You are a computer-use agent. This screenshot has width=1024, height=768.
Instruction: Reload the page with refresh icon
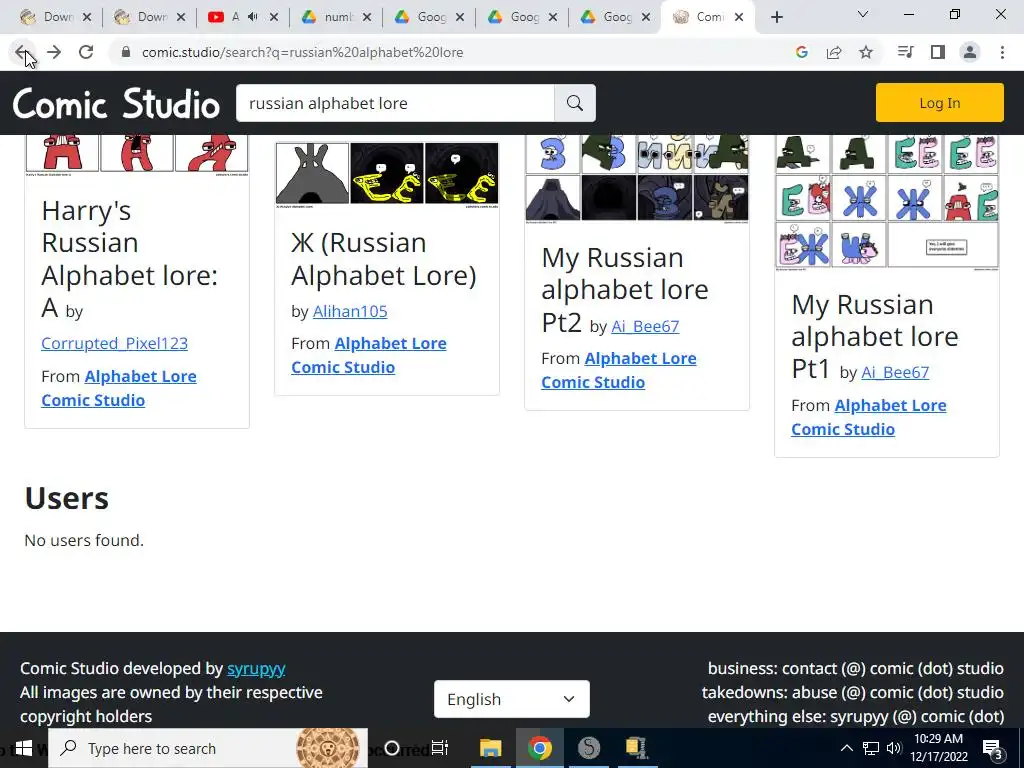coord(86,52)
